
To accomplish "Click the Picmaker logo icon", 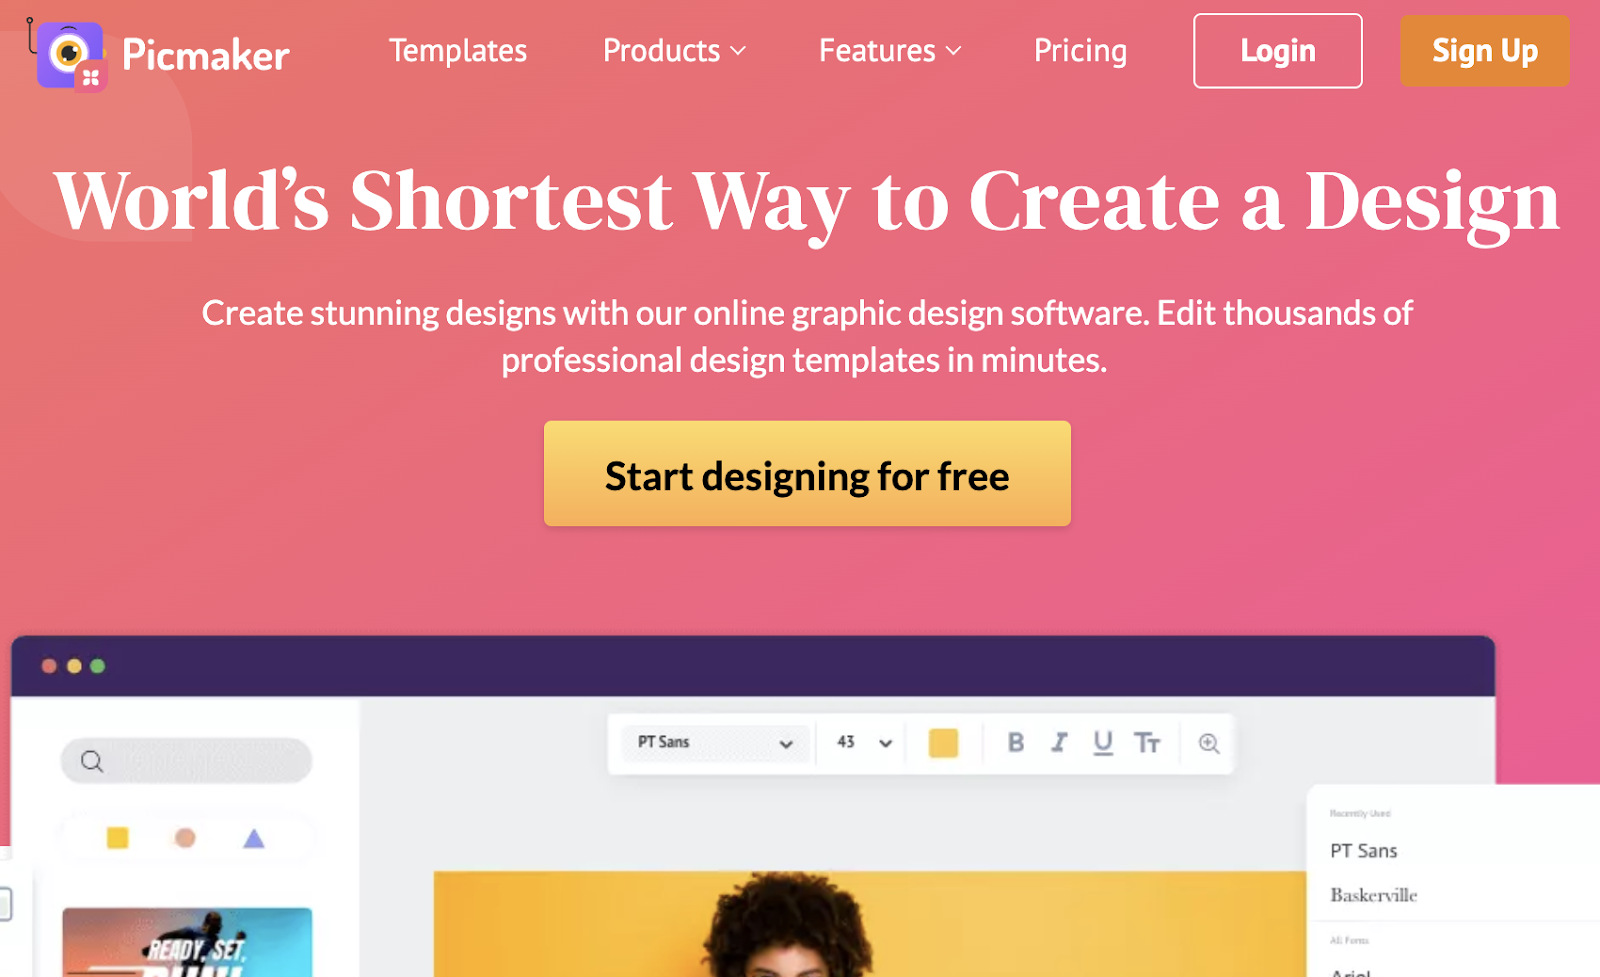I will tap(69, 55).
